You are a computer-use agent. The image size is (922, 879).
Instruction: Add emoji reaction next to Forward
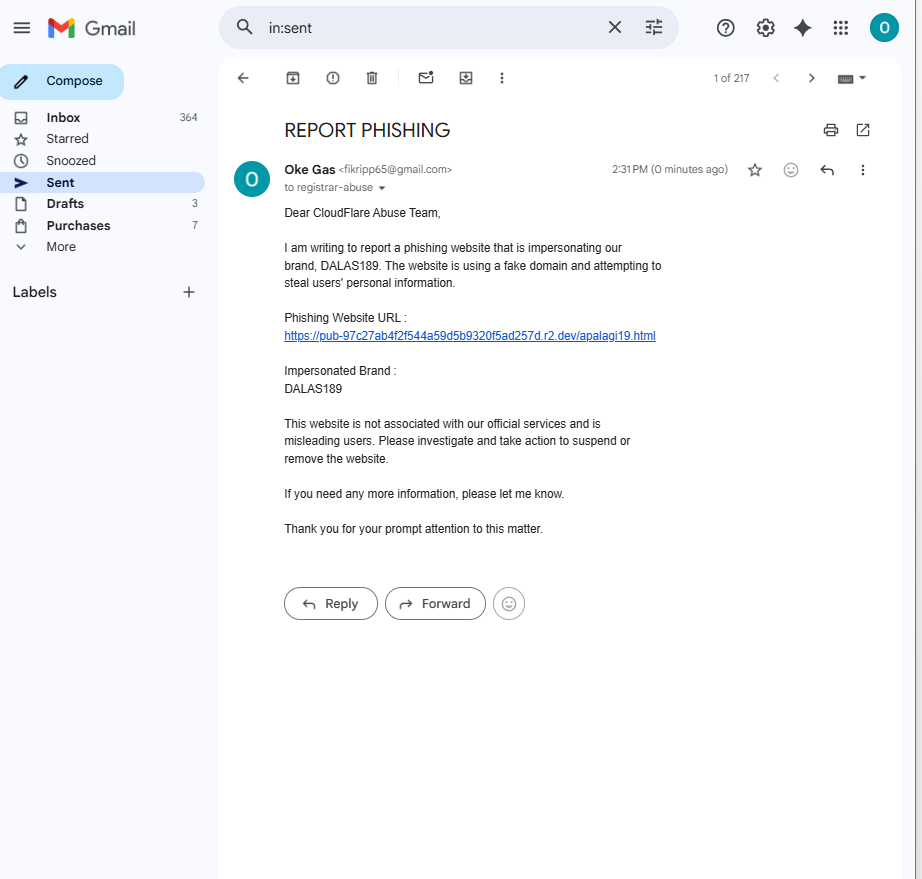pyautogui.click(x=509, y=603)
